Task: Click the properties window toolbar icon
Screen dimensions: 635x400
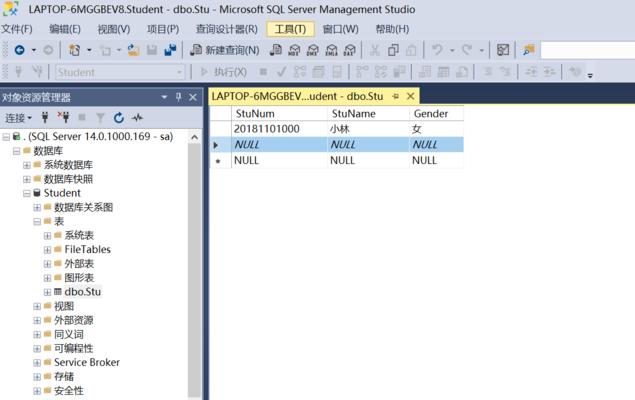Action: 503,50
